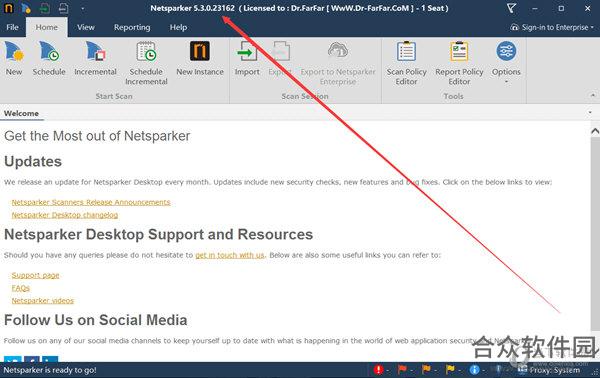Switch to the Reporting ribbon tab
Viewport: 600px width, 378px height.
click(132, 27)
